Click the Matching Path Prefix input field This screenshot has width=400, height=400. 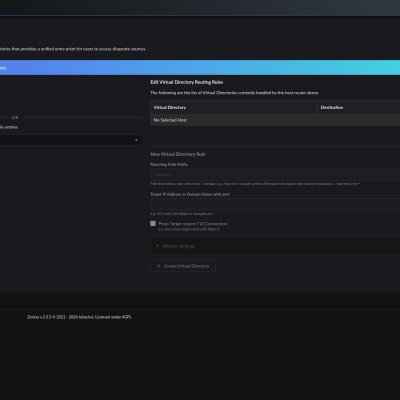point(275,175)
